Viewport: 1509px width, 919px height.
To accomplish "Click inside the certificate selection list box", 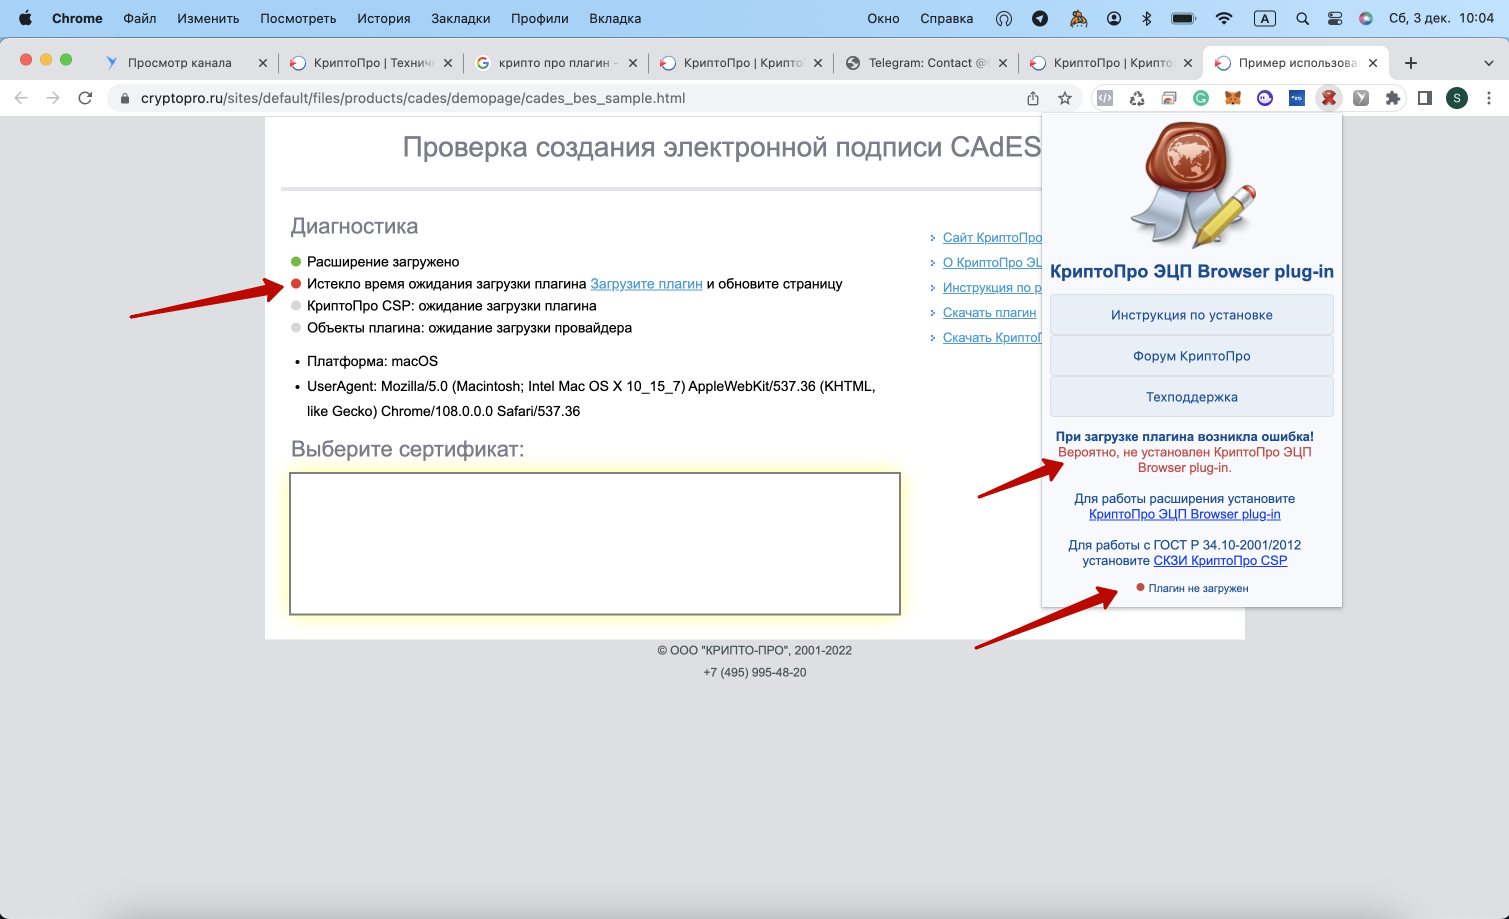I will coord(595,543).
